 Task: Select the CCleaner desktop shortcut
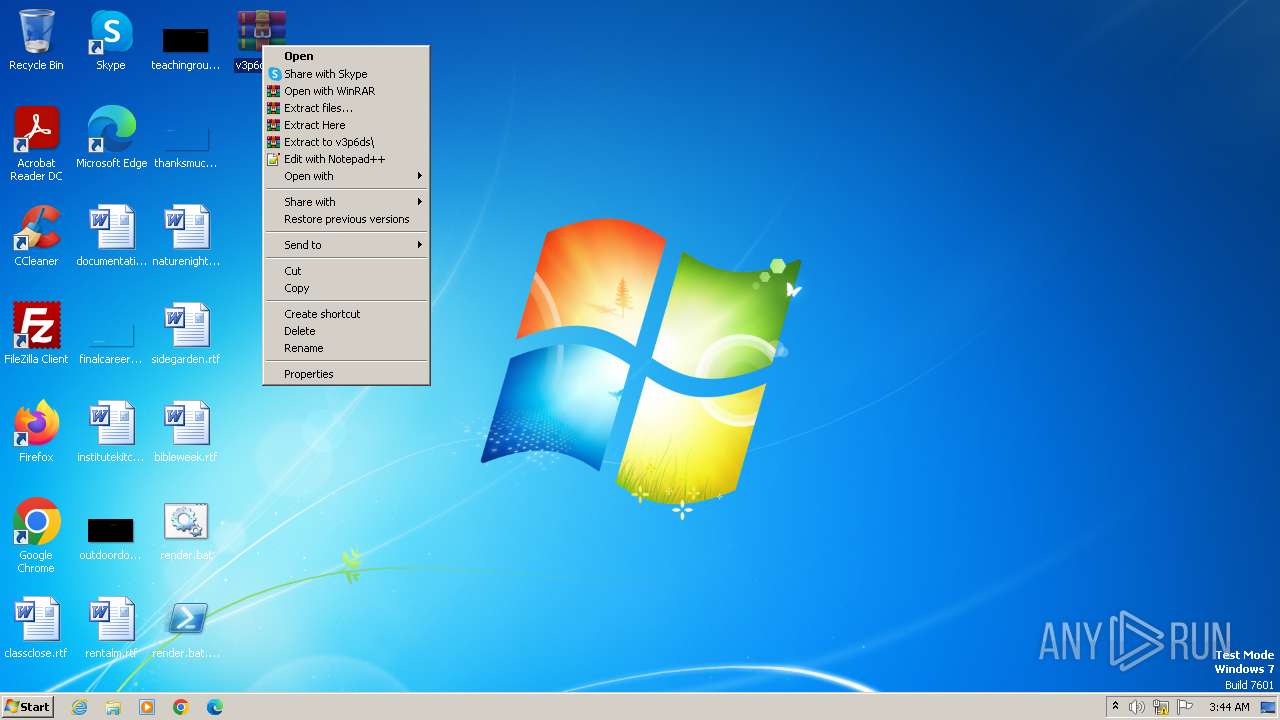coord(36,236)
